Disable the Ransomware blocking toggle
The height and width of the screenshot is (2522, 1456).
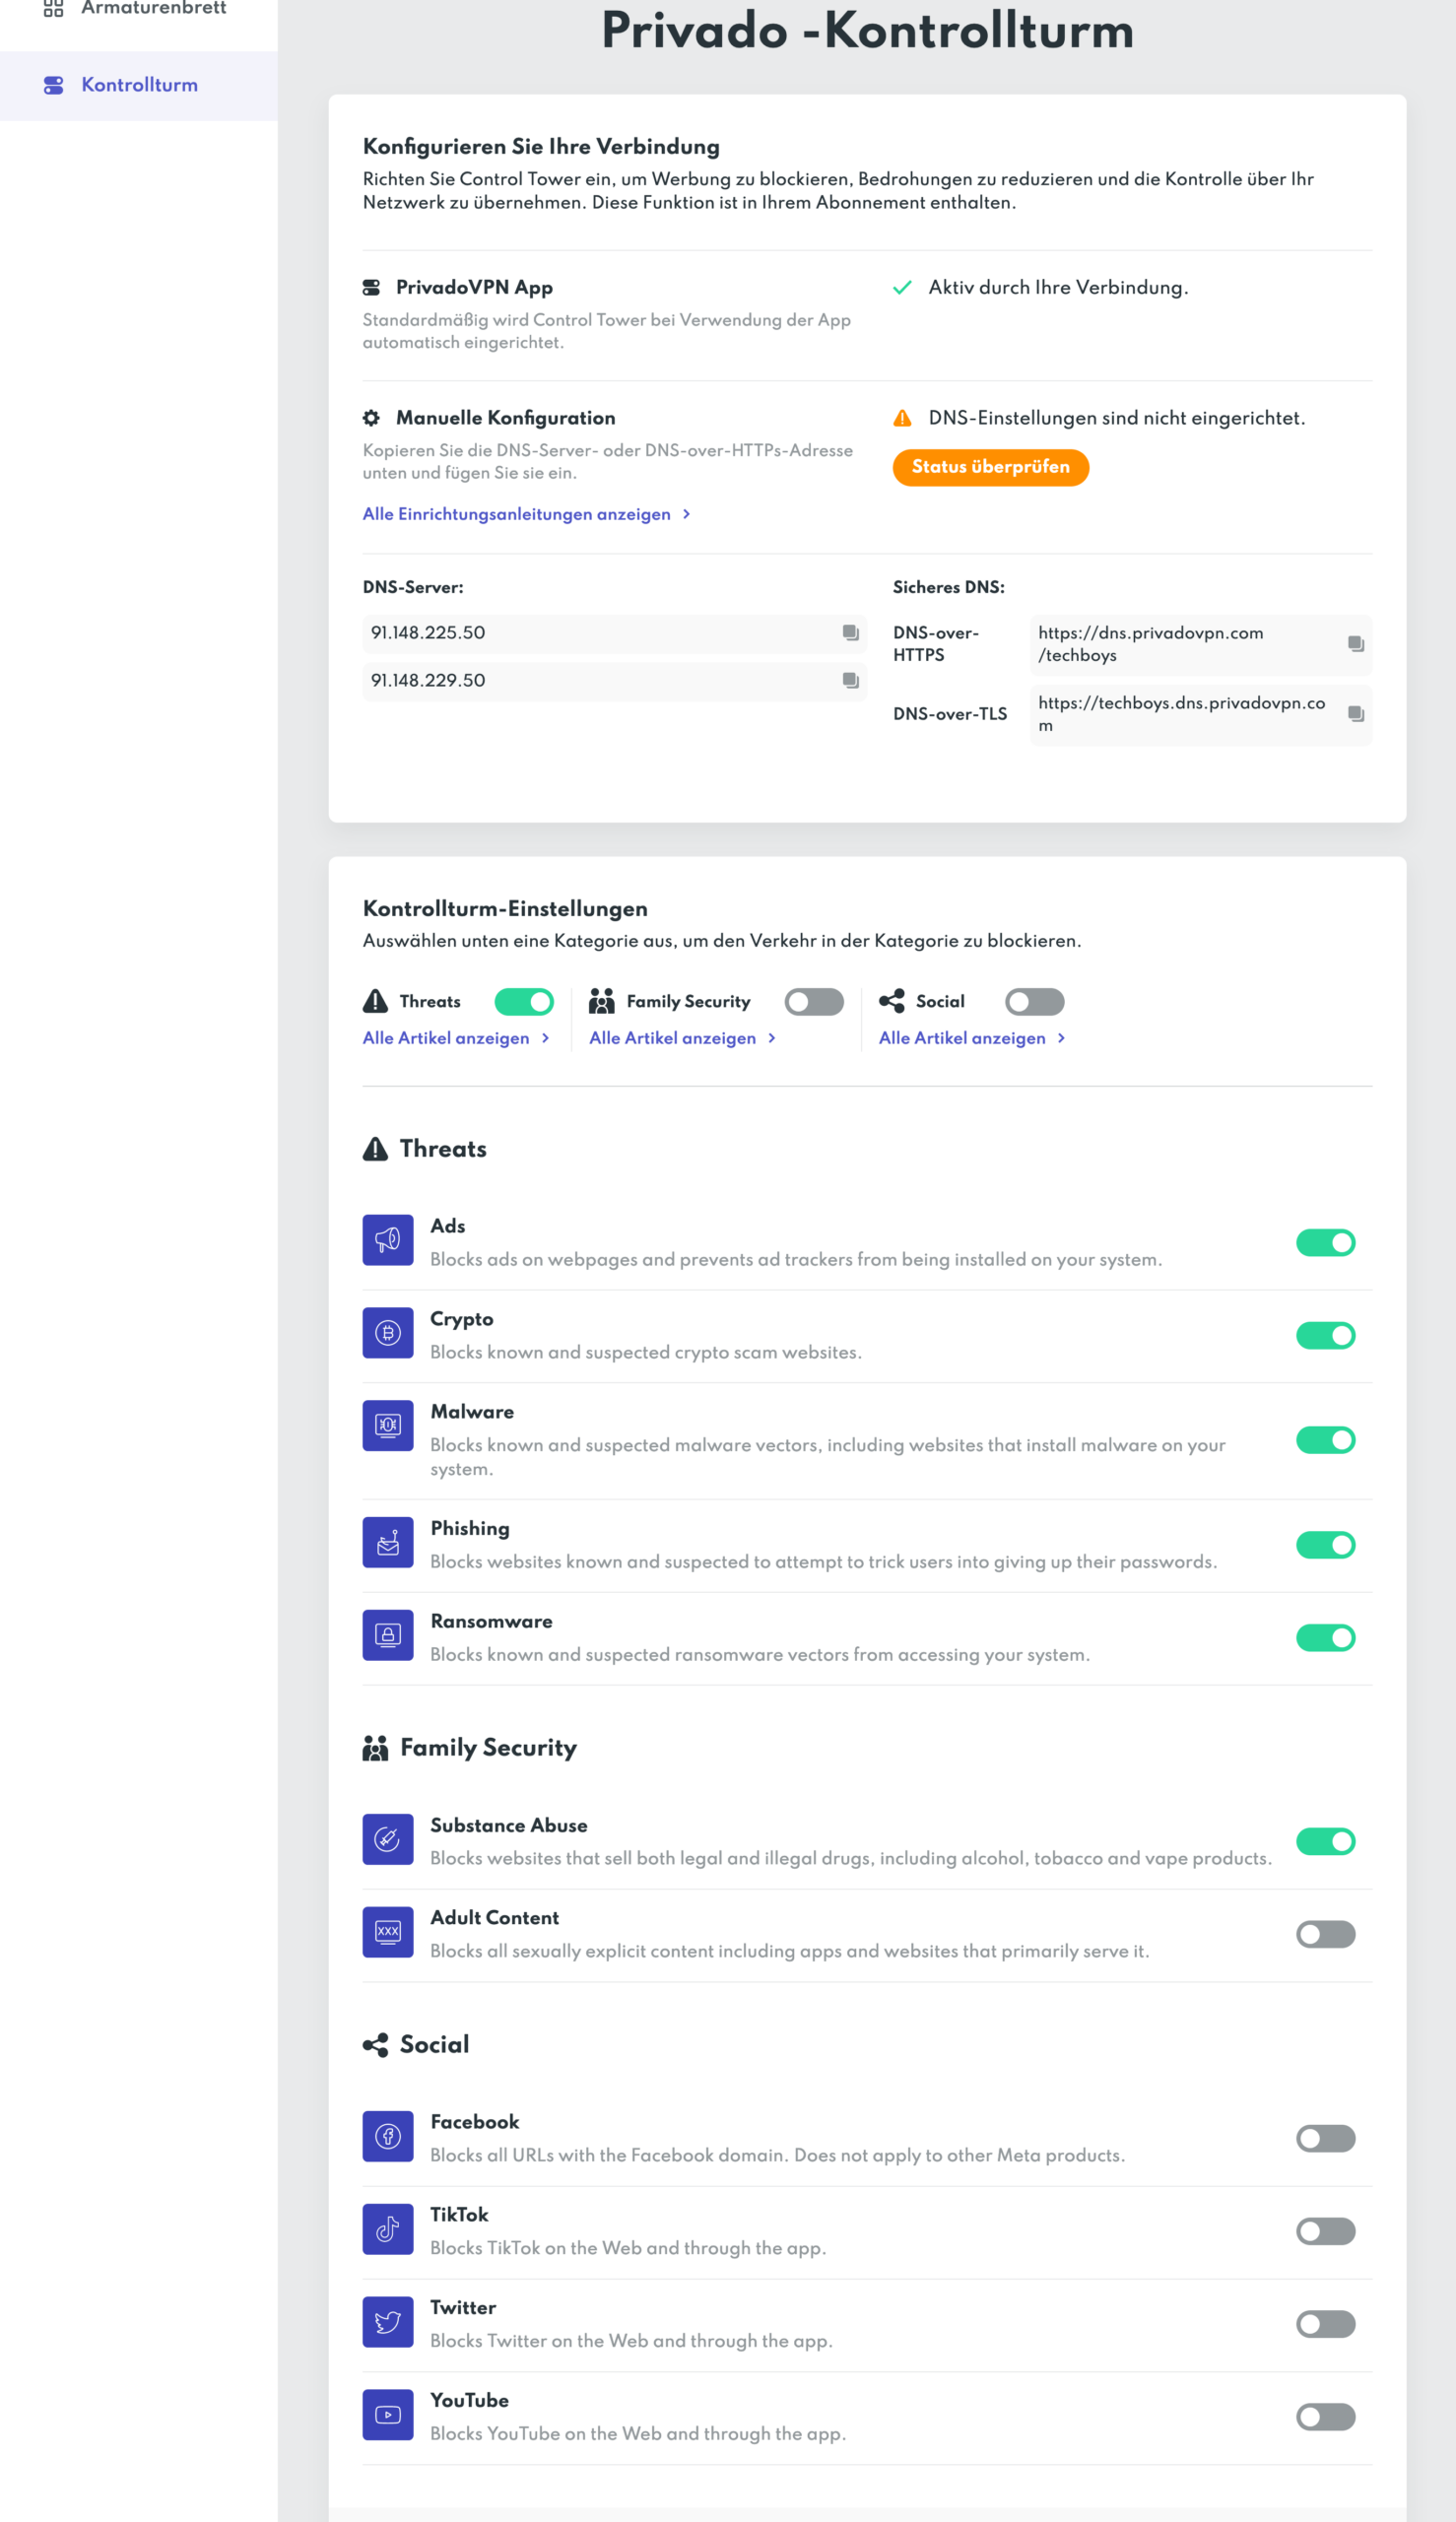[x=1325, y=1639]
